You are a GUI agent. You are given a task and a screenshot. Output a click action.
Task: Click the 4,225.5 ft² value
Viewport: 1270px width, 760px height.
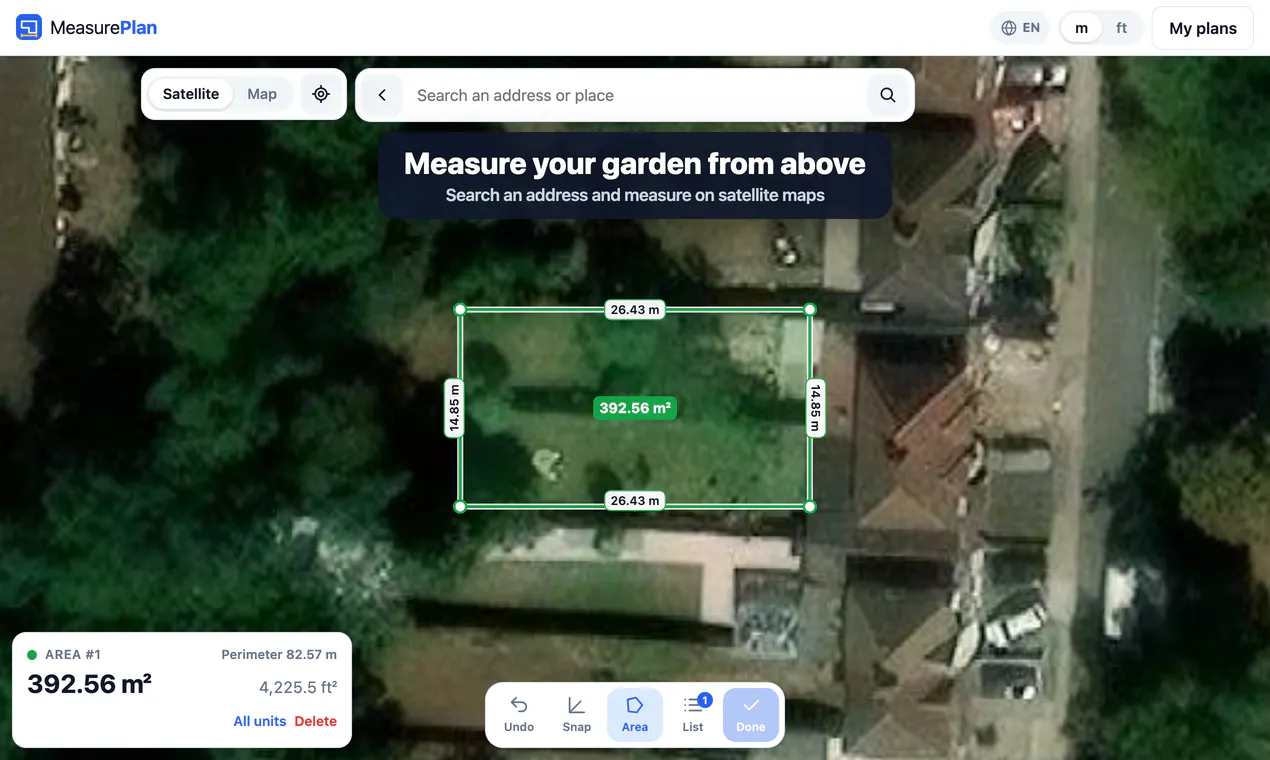[298, 688]
